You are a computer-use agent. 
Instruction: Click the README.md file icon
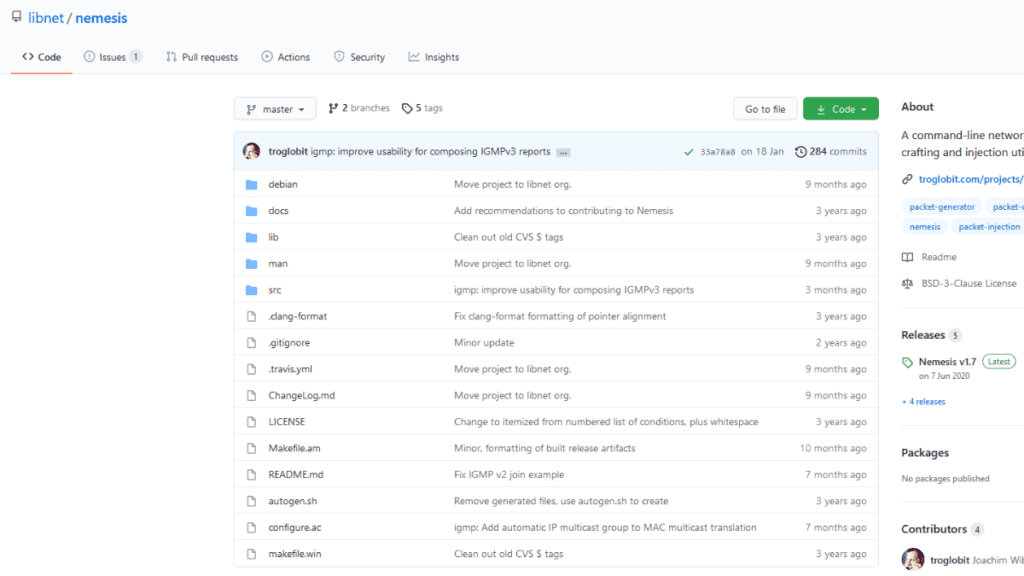pyautogui.click(x=251, y=475)
